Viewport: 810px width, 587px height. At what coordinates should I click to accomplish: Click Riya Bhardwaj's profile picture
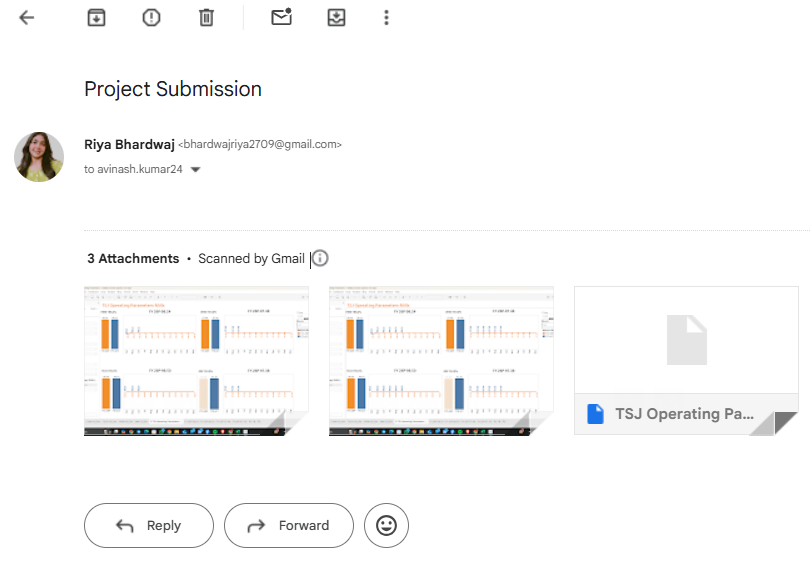coord(39,157)
